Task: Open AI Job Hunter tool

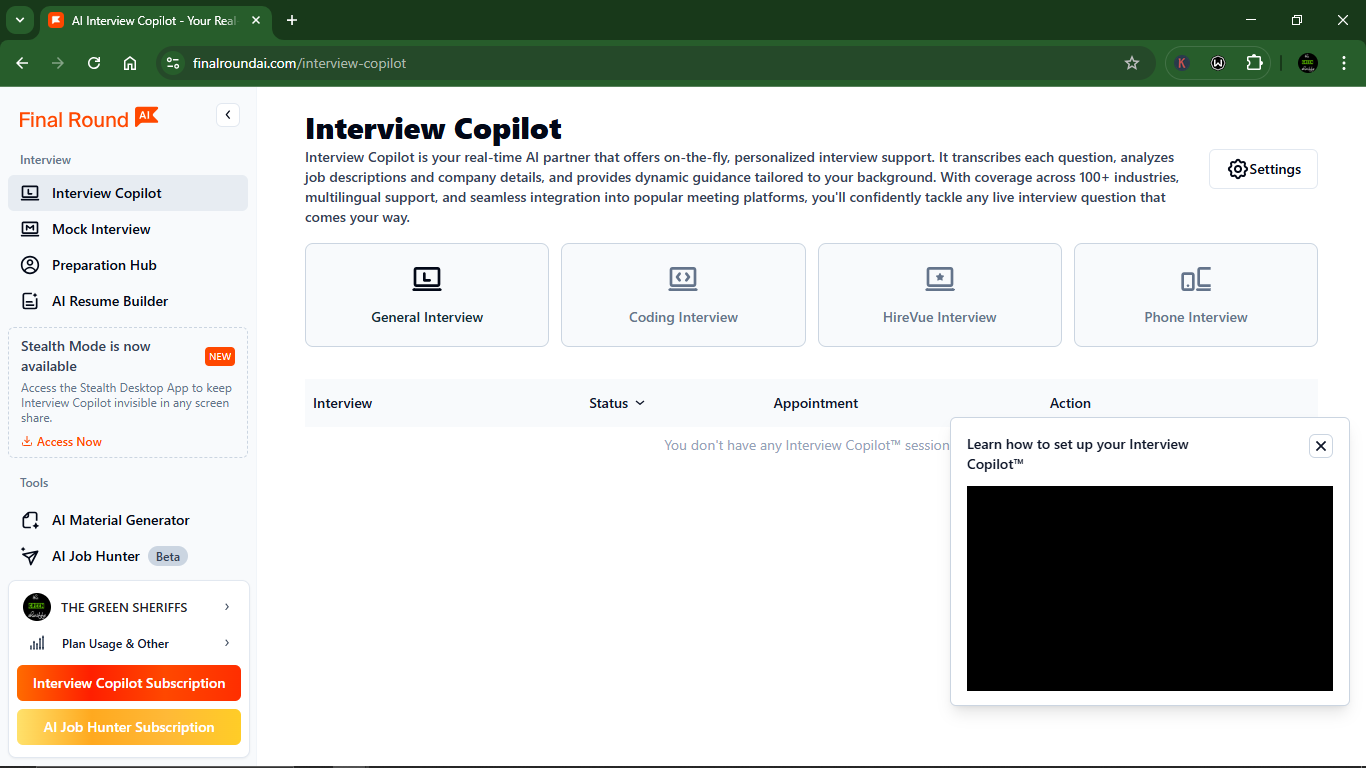Action: (x=128, y=556)
